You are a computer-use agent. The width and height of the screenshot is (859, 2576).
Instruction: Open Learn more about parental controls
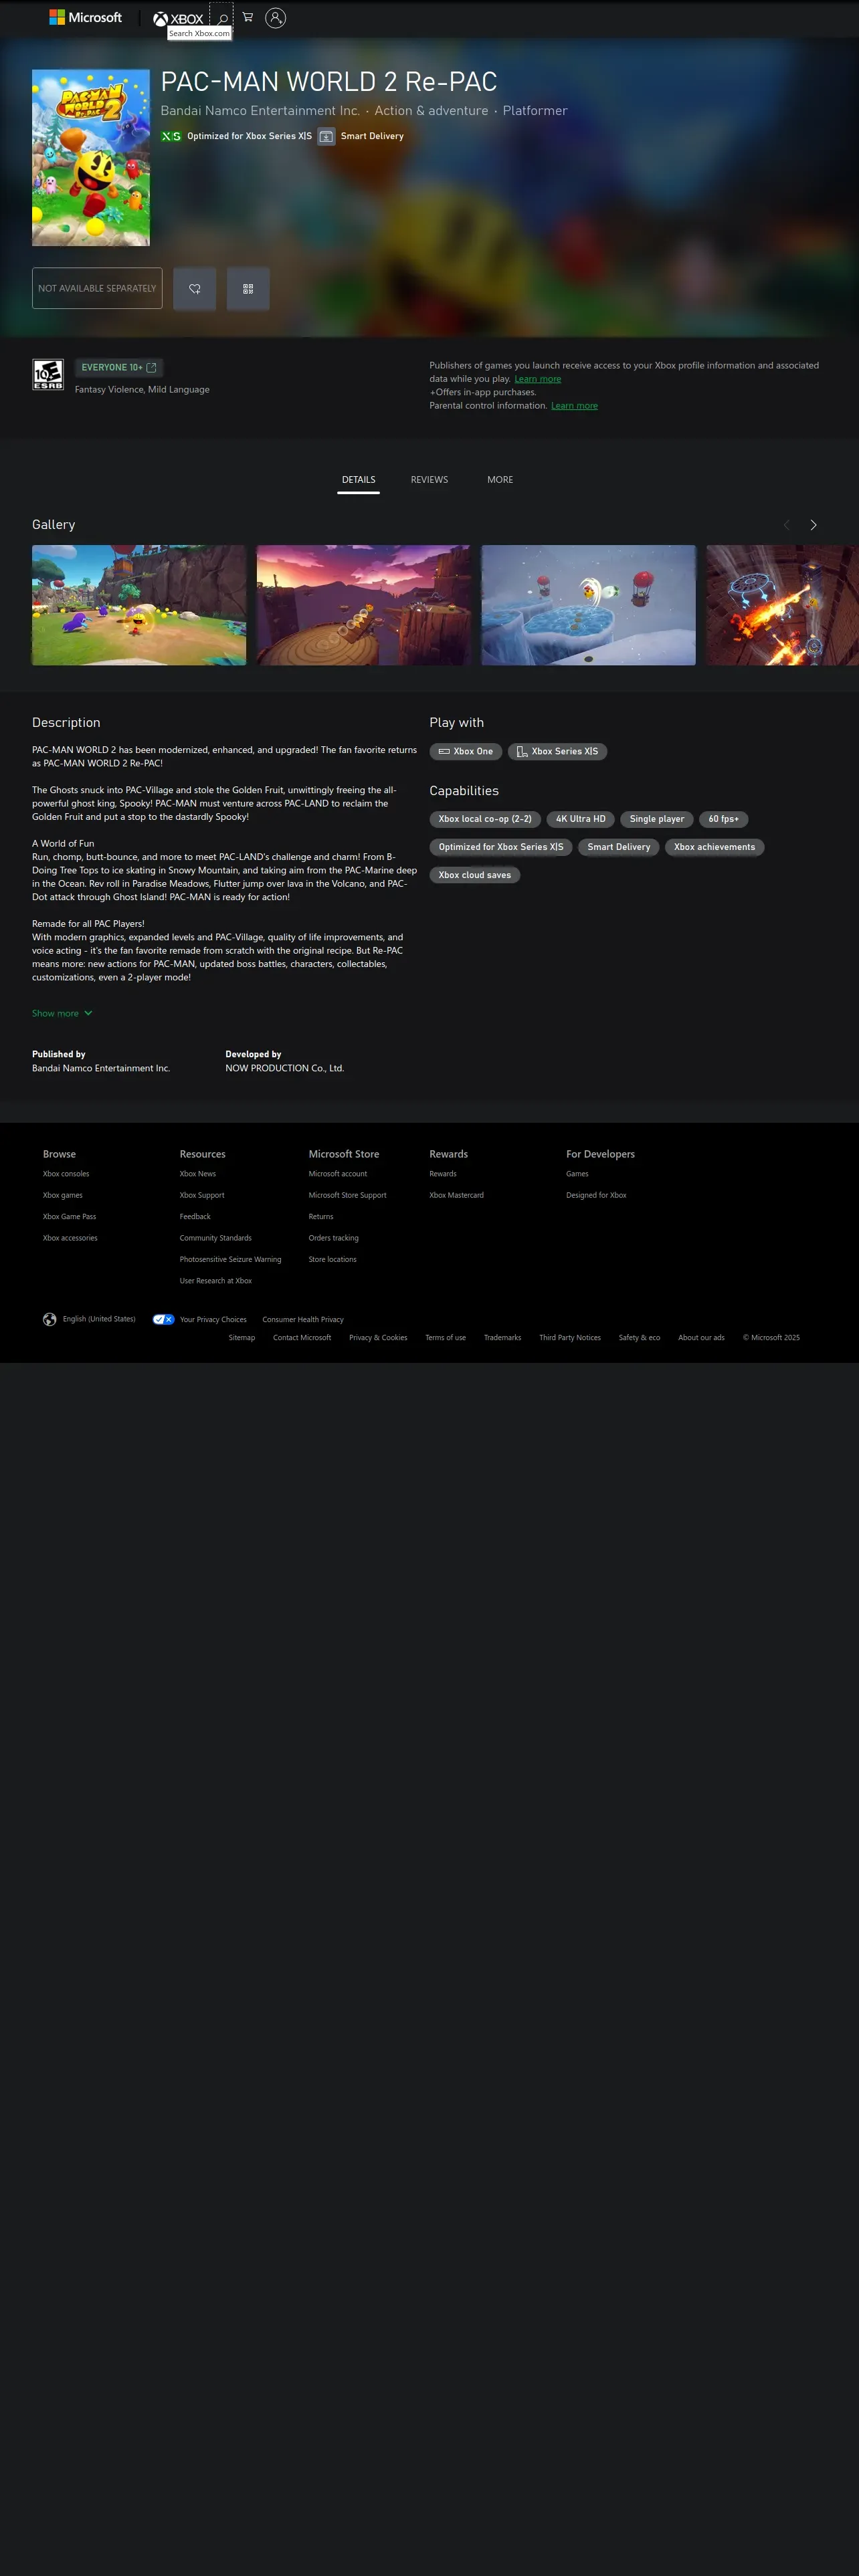[x=574, y=406]
